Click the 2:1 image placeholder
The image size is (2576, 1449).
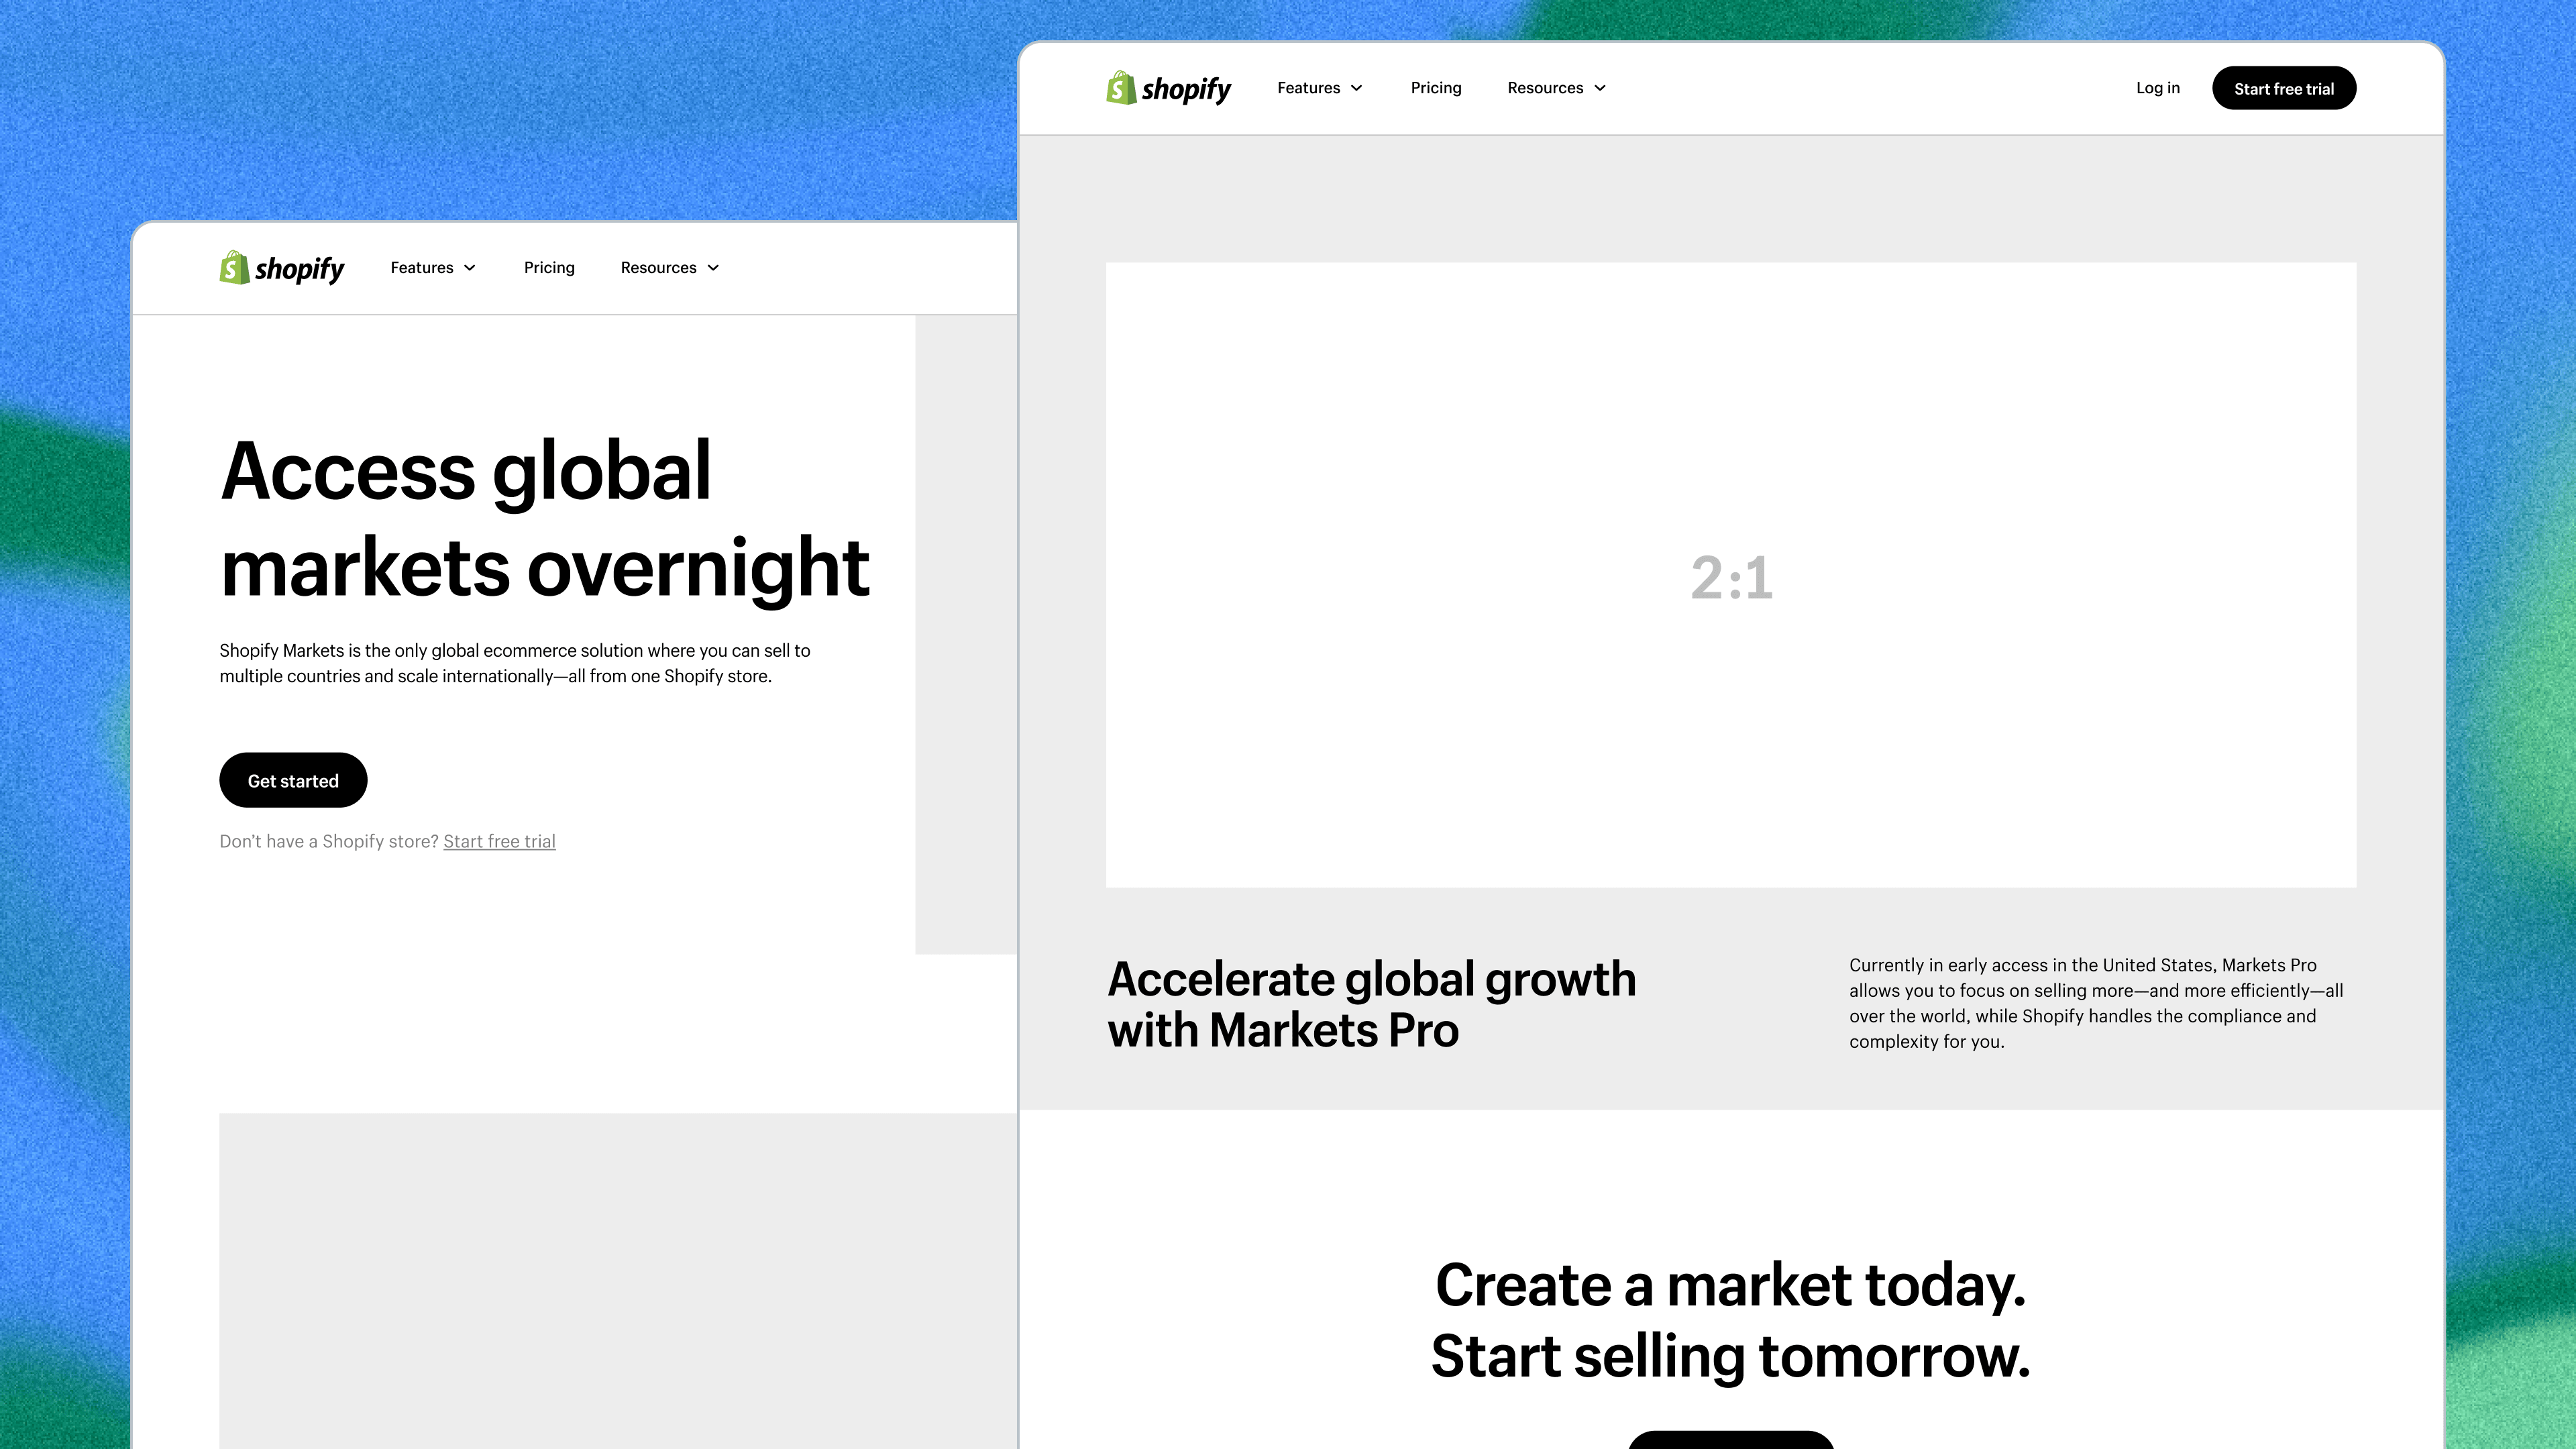(x=1731, y=575)
